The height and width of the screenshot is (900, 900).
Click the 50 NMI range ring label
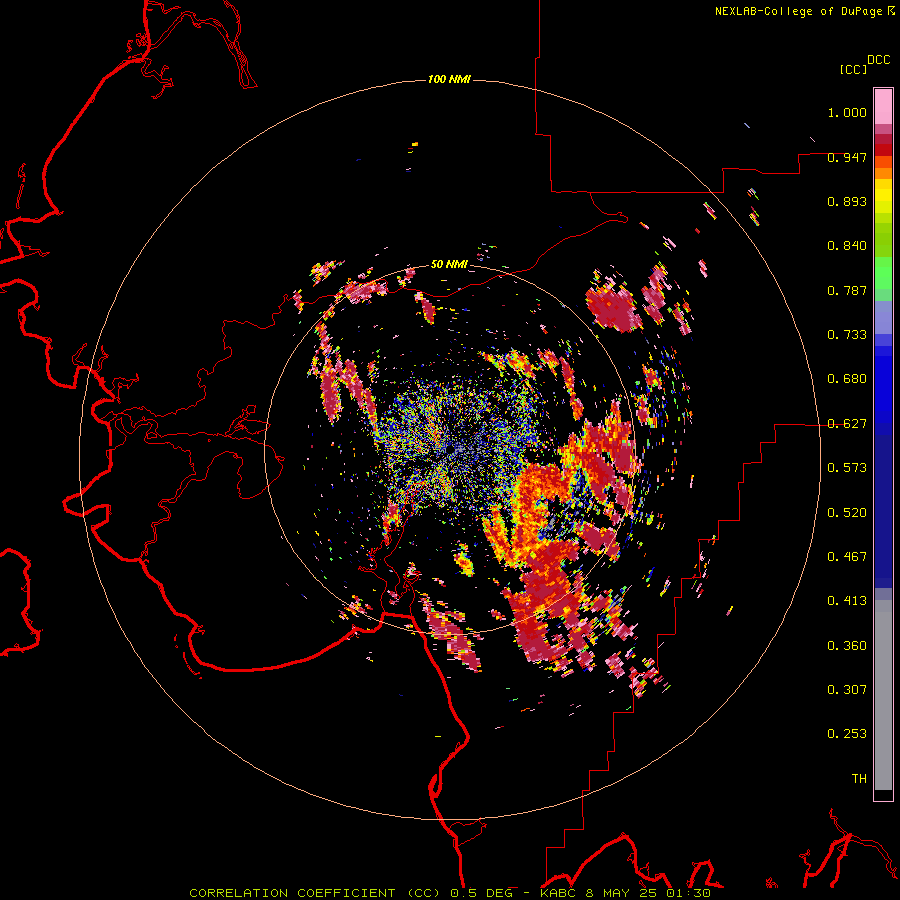coord(449,264)
